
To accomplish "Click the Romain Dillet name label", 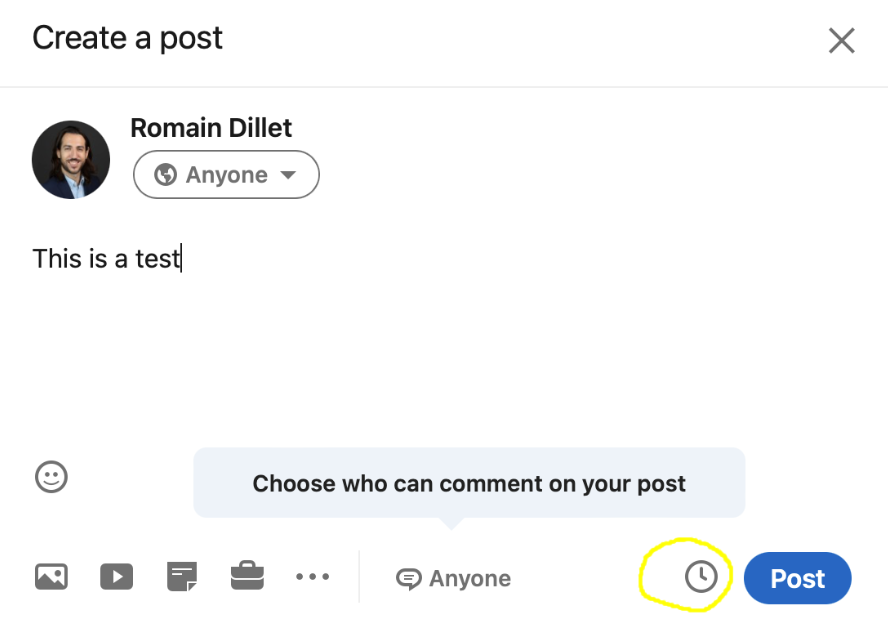I will pyautogui.click(x=211, y=128).
